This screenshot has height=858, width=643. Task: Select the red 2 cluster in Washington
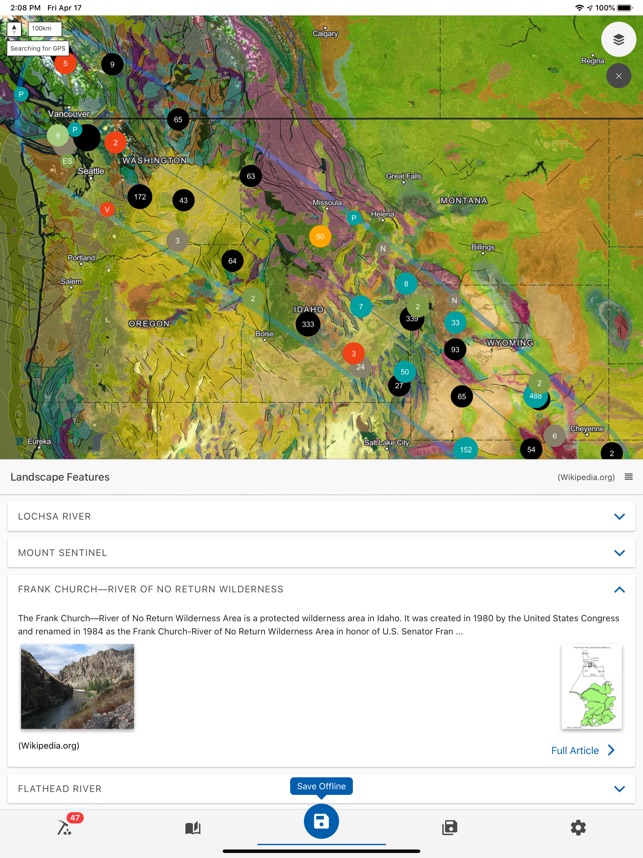coord(115,143)
